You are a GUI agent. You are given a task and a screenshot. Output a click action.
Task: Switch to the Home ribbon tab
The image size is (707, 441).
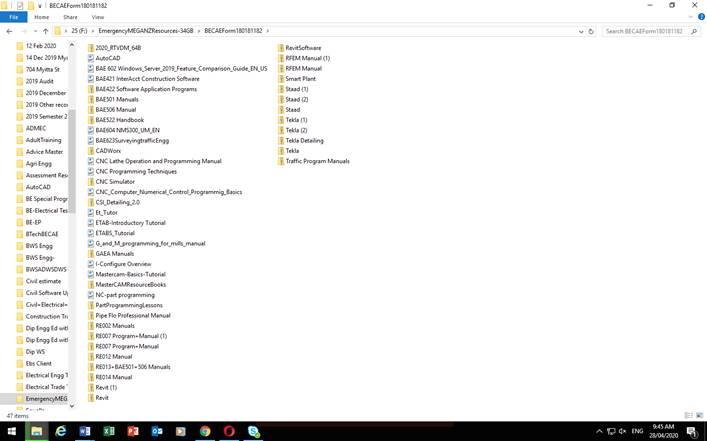click(41, 17)
